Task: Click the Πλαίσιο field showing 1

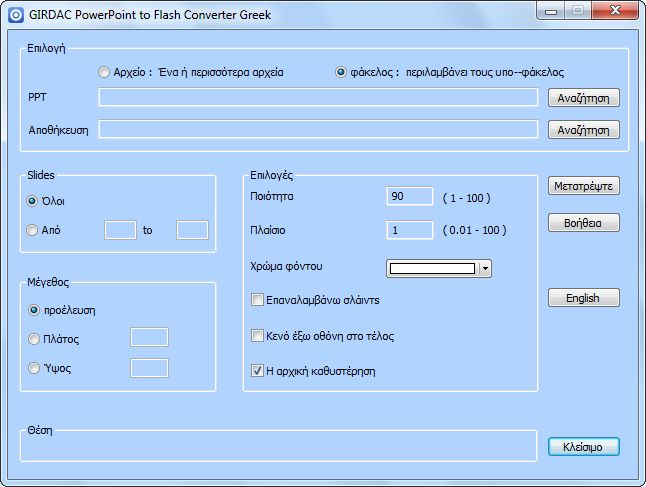Action: tap(410, 230)
